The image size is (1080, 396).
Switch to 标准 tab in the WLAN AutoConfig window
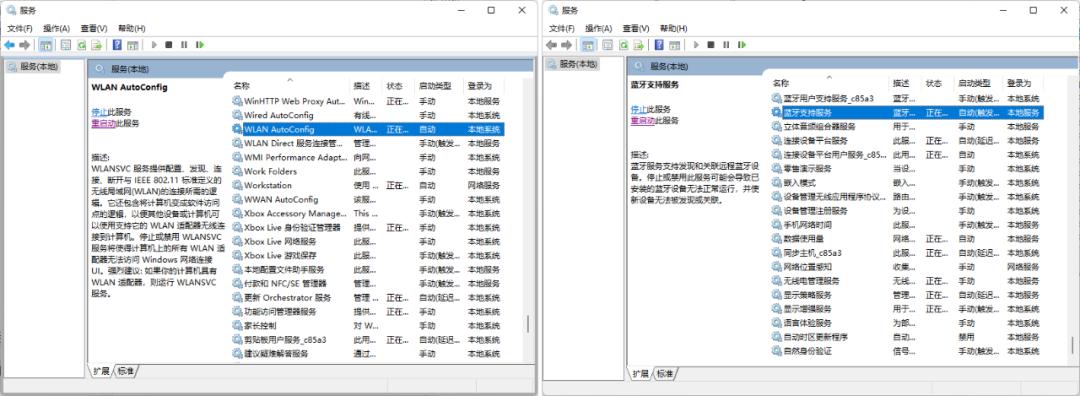[x=126, y=371]
